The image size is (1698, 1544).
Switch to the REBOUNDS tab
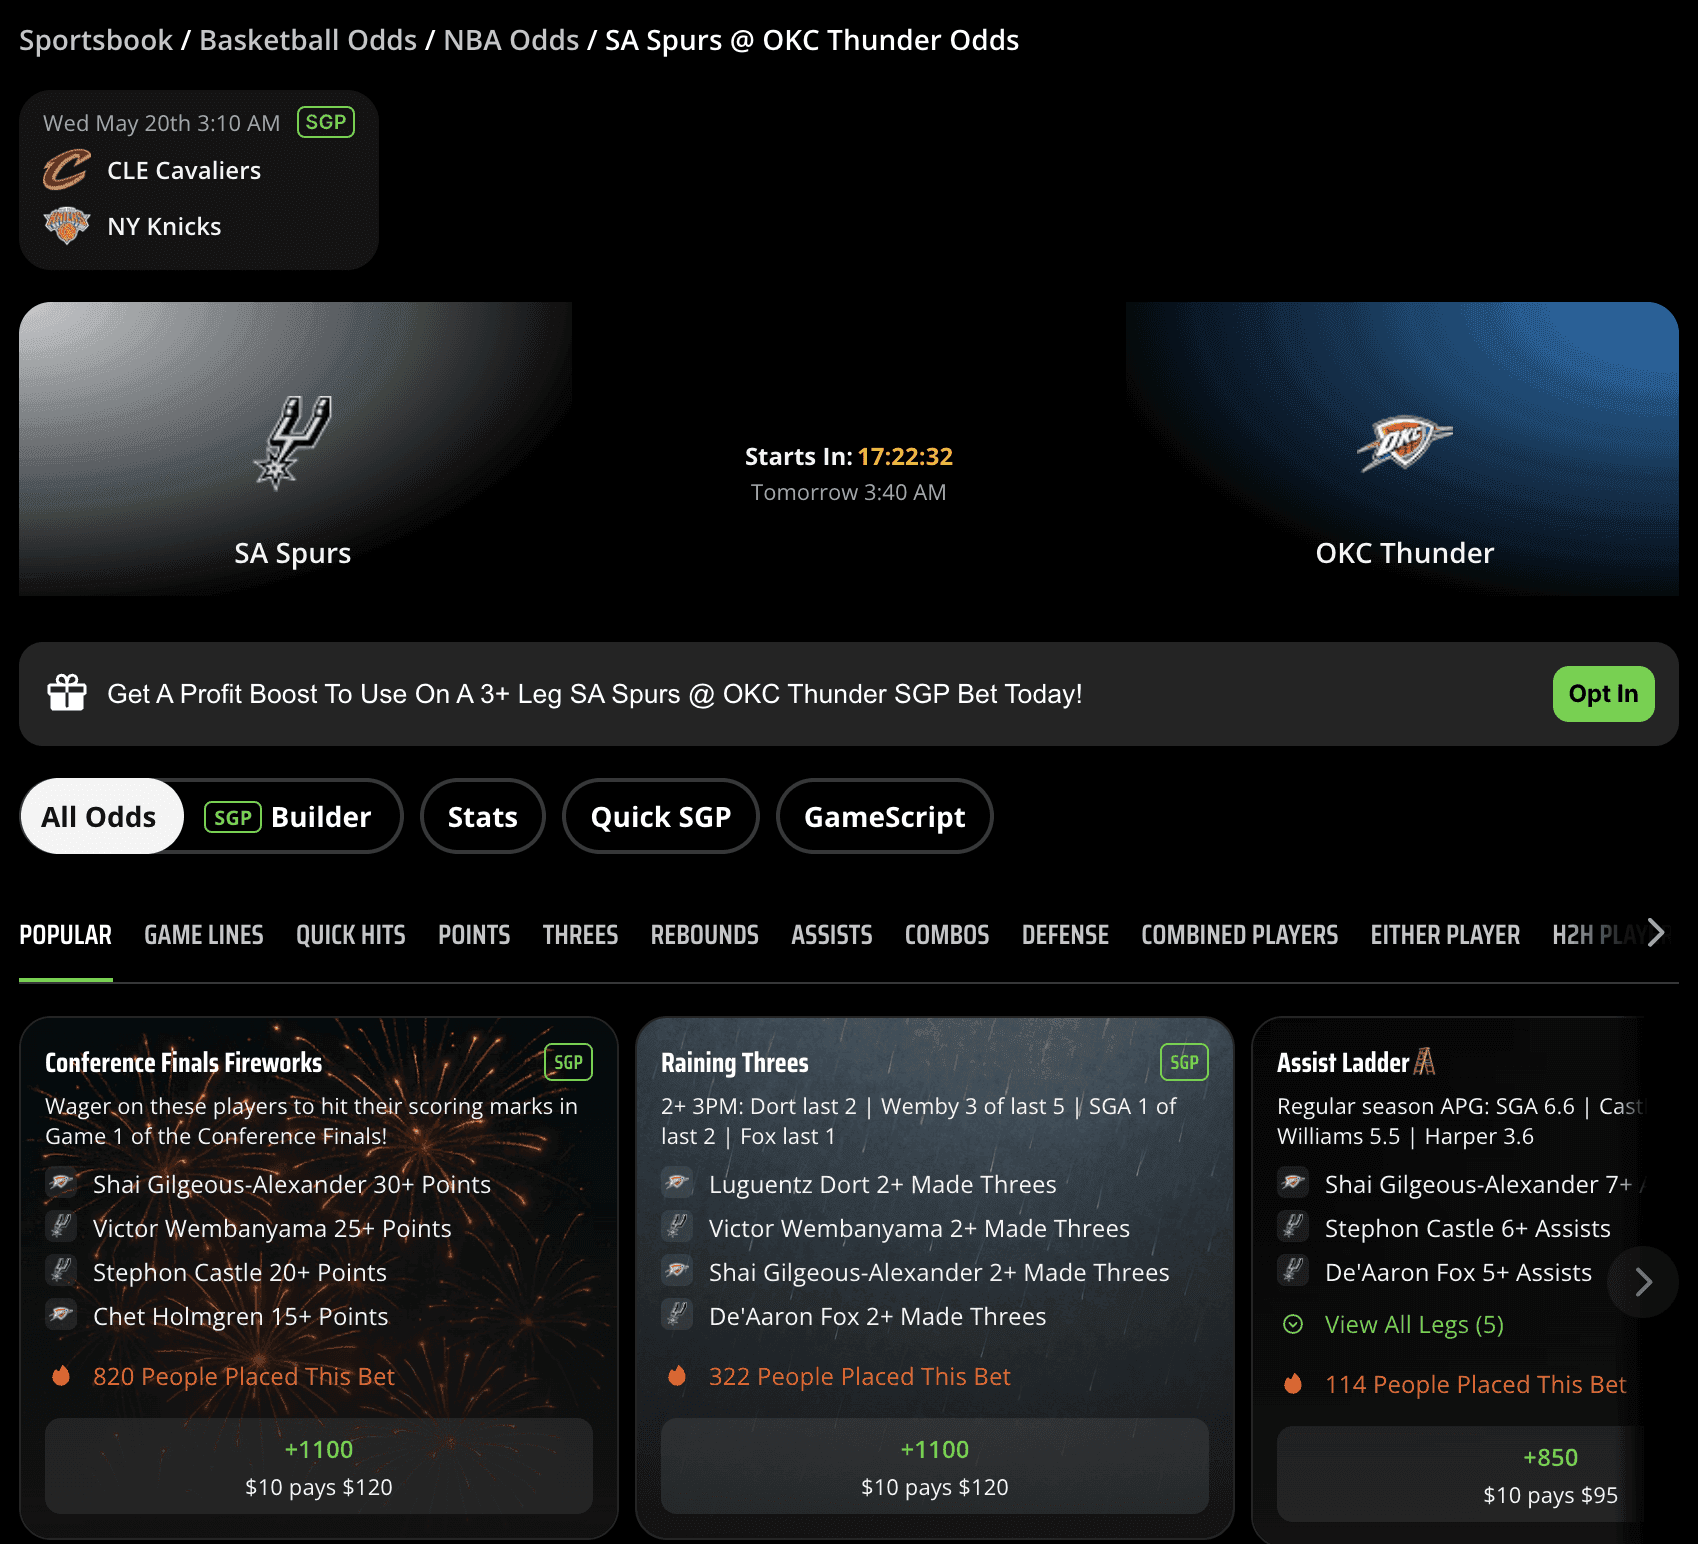click(x=705, y=935)
